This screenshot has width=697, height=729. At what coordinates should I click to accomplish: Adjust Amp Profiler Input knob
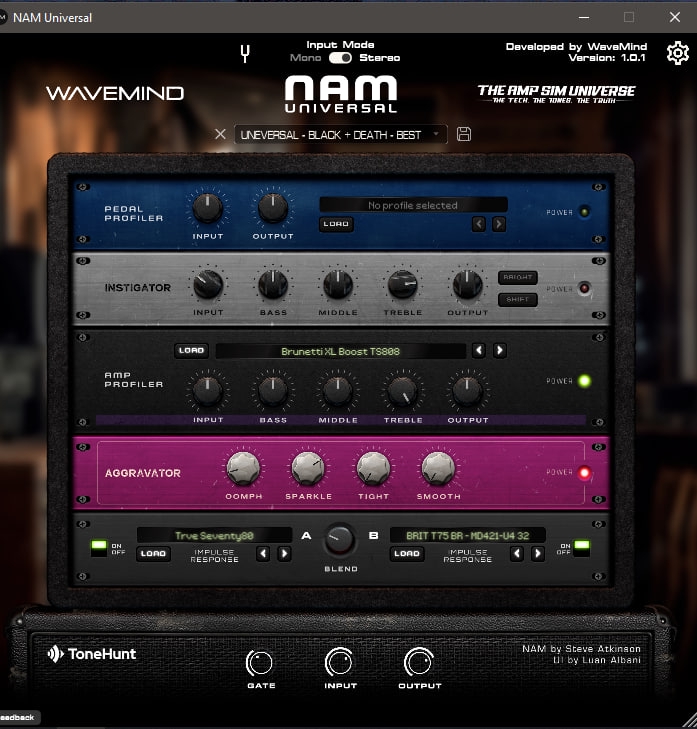(x=207, y=391)
